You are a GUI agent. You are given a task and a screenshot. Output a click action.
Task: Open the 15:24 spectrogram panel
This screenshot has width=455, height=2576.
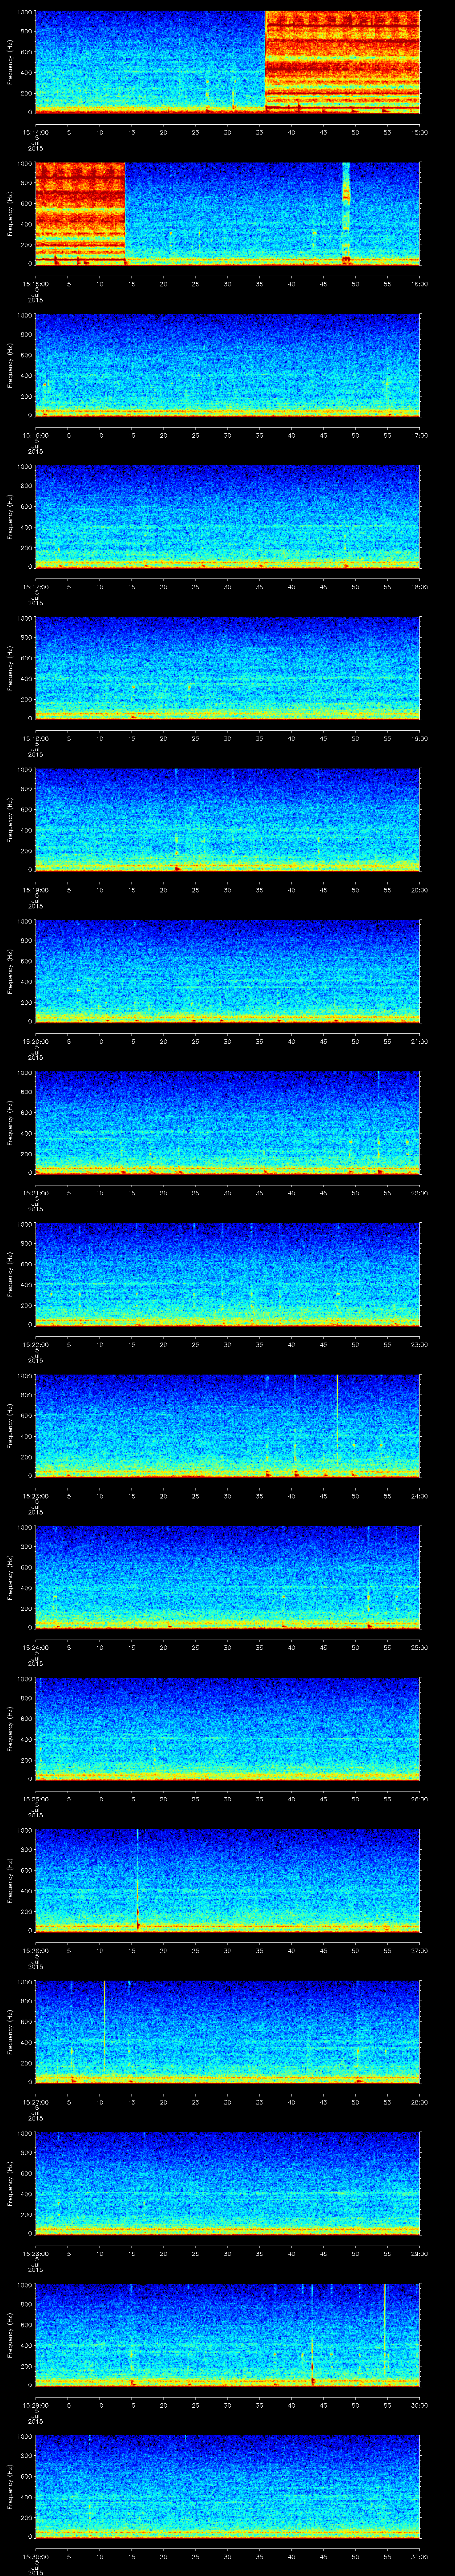tap(227, 1576)
